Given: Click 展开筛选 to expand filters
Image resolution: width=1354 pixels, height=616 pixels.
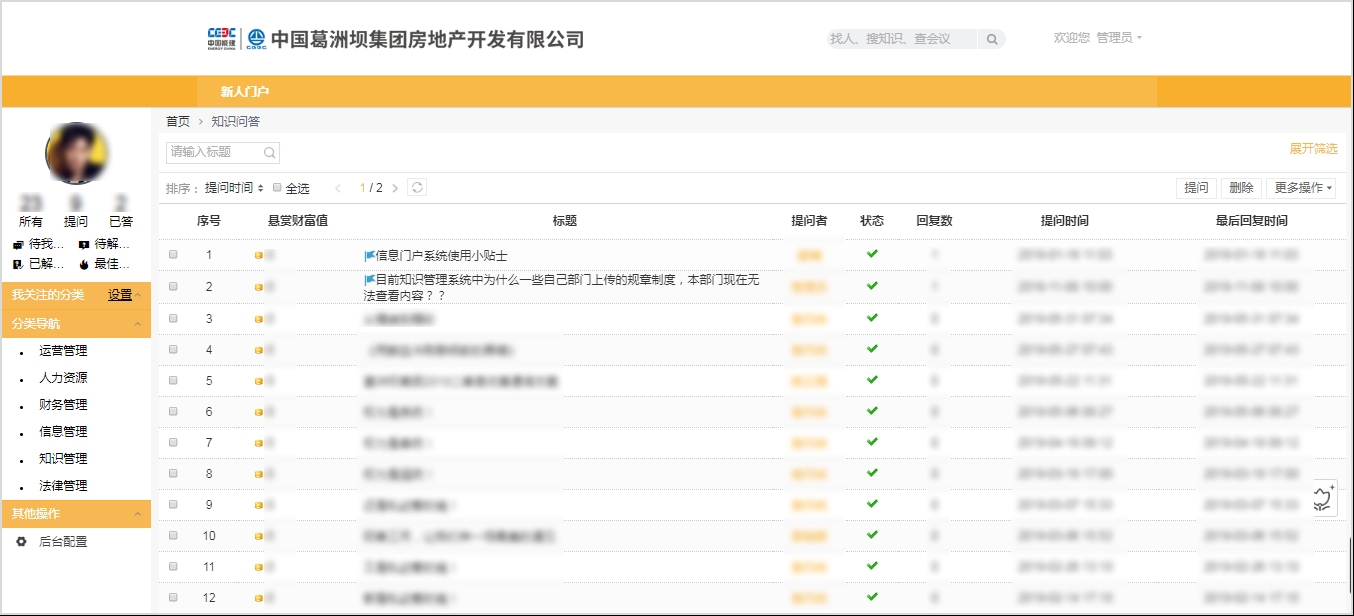Looking at the screenshot, I should (x=1313, y=149).
